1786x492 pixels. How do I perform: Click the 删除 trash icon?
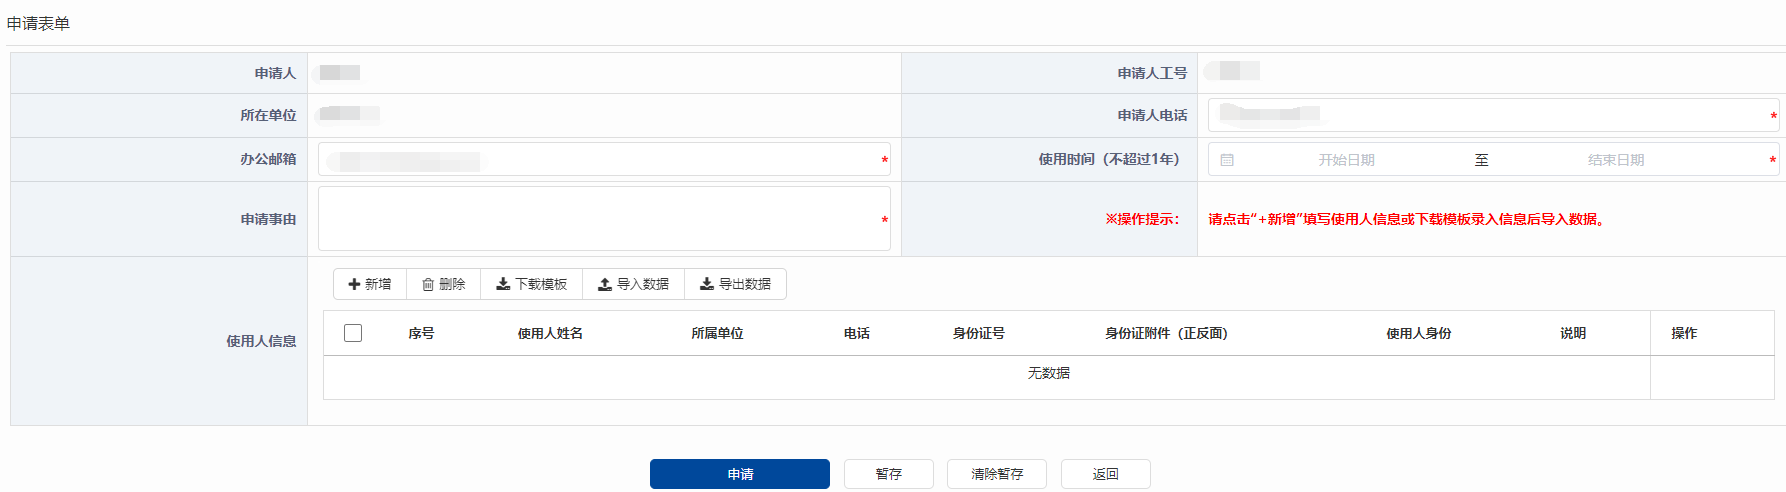(428, 285)
